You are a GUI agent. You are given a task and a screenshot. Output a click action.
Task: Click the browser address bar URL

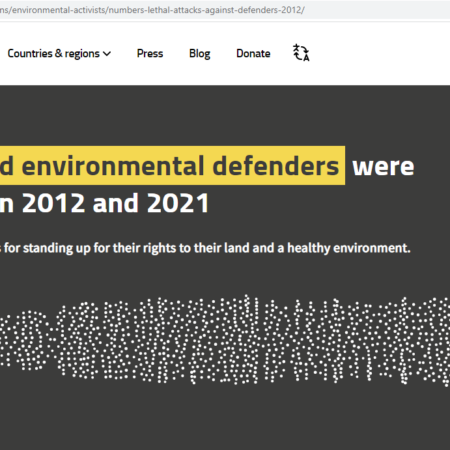click(x=152, y=10)
